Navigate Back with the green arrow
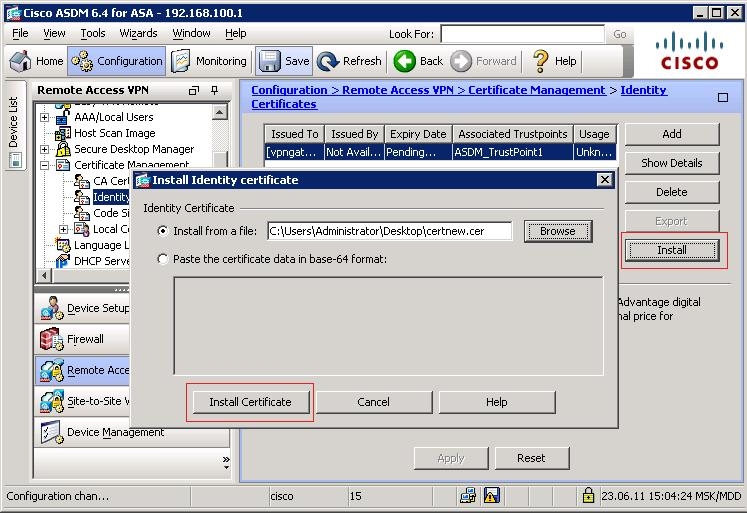 coord(418,61)
